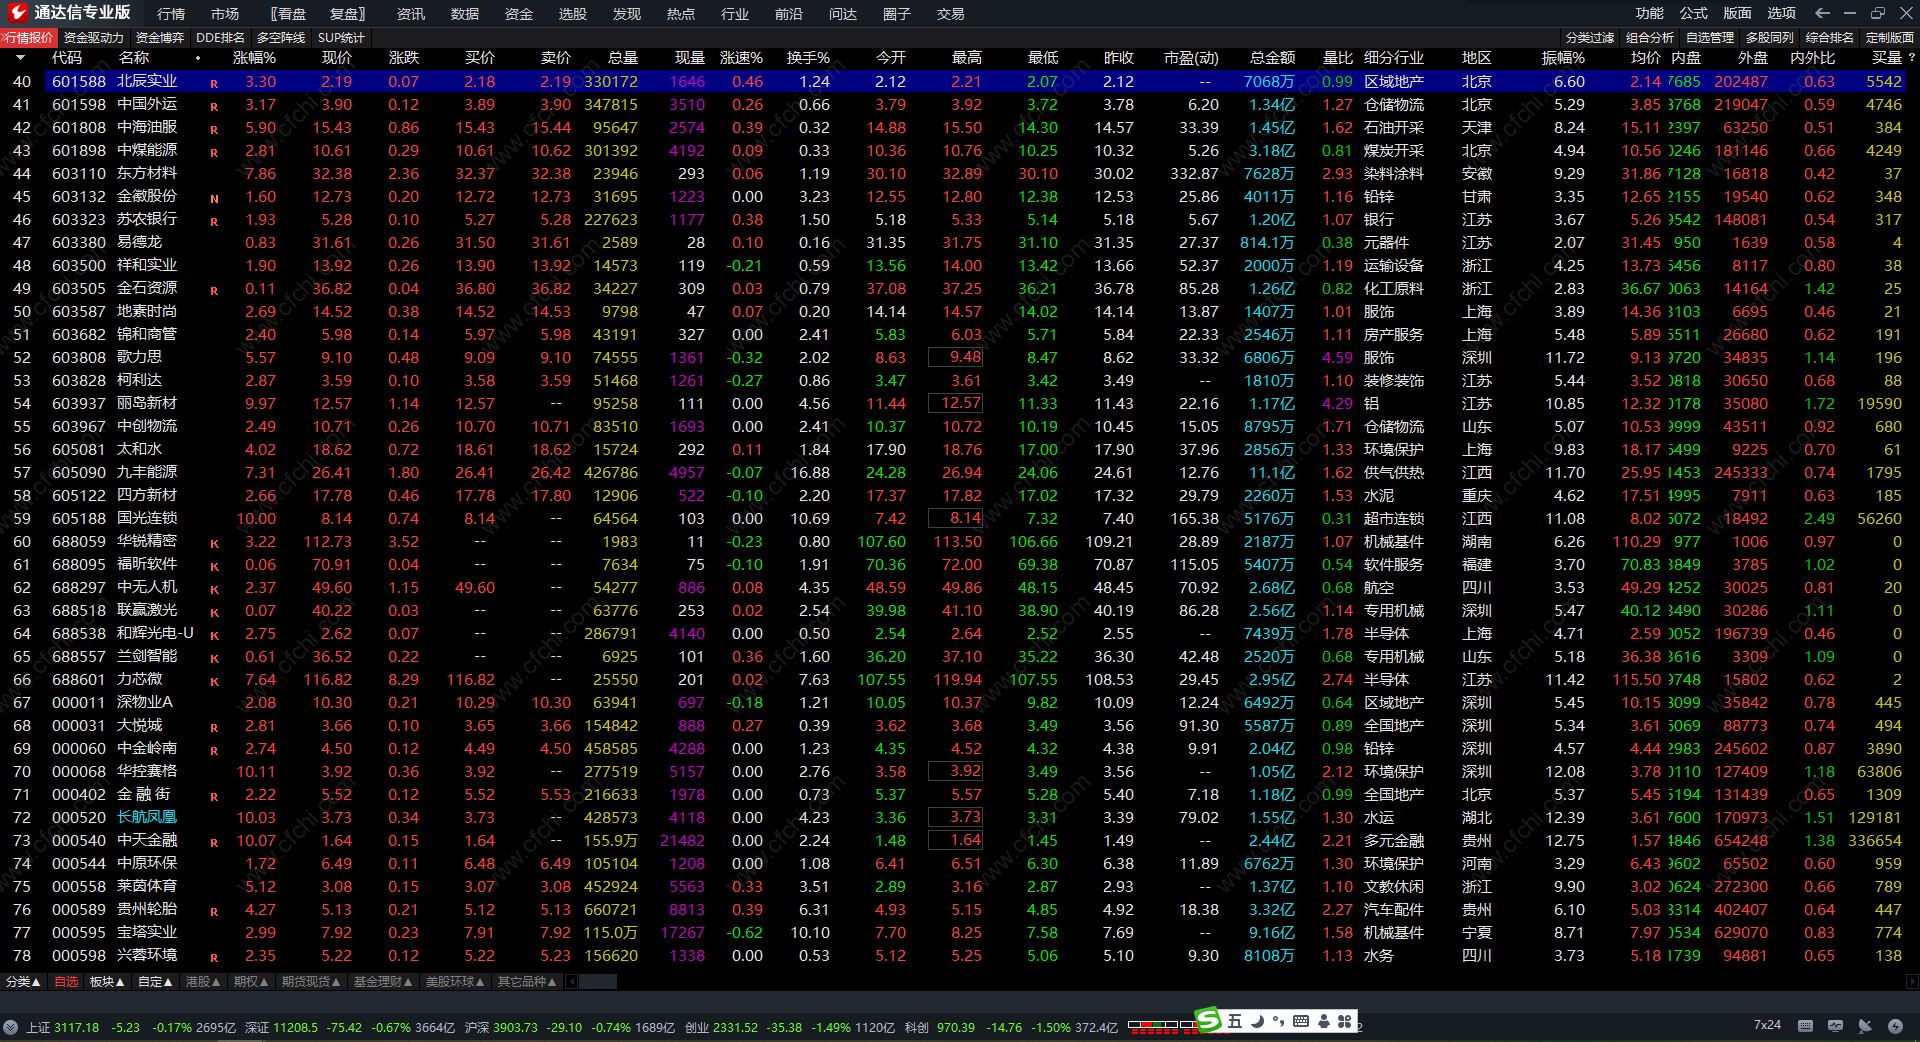Open the Sogou soft keyboard icon

click(1301, 1021)
